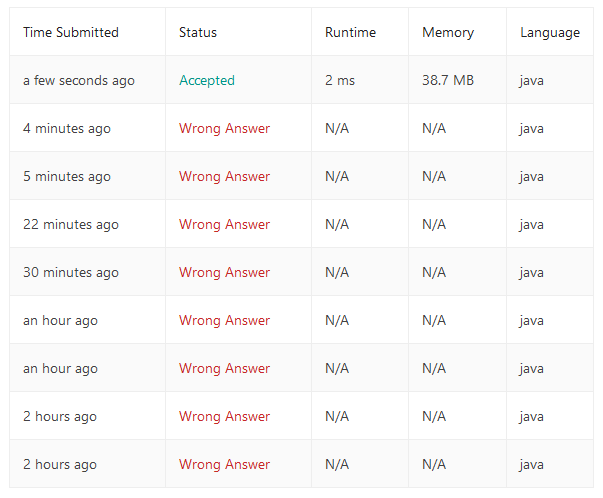
Task: Open first '2 hours ago' Wrong Answer
Action: (225, 416)
